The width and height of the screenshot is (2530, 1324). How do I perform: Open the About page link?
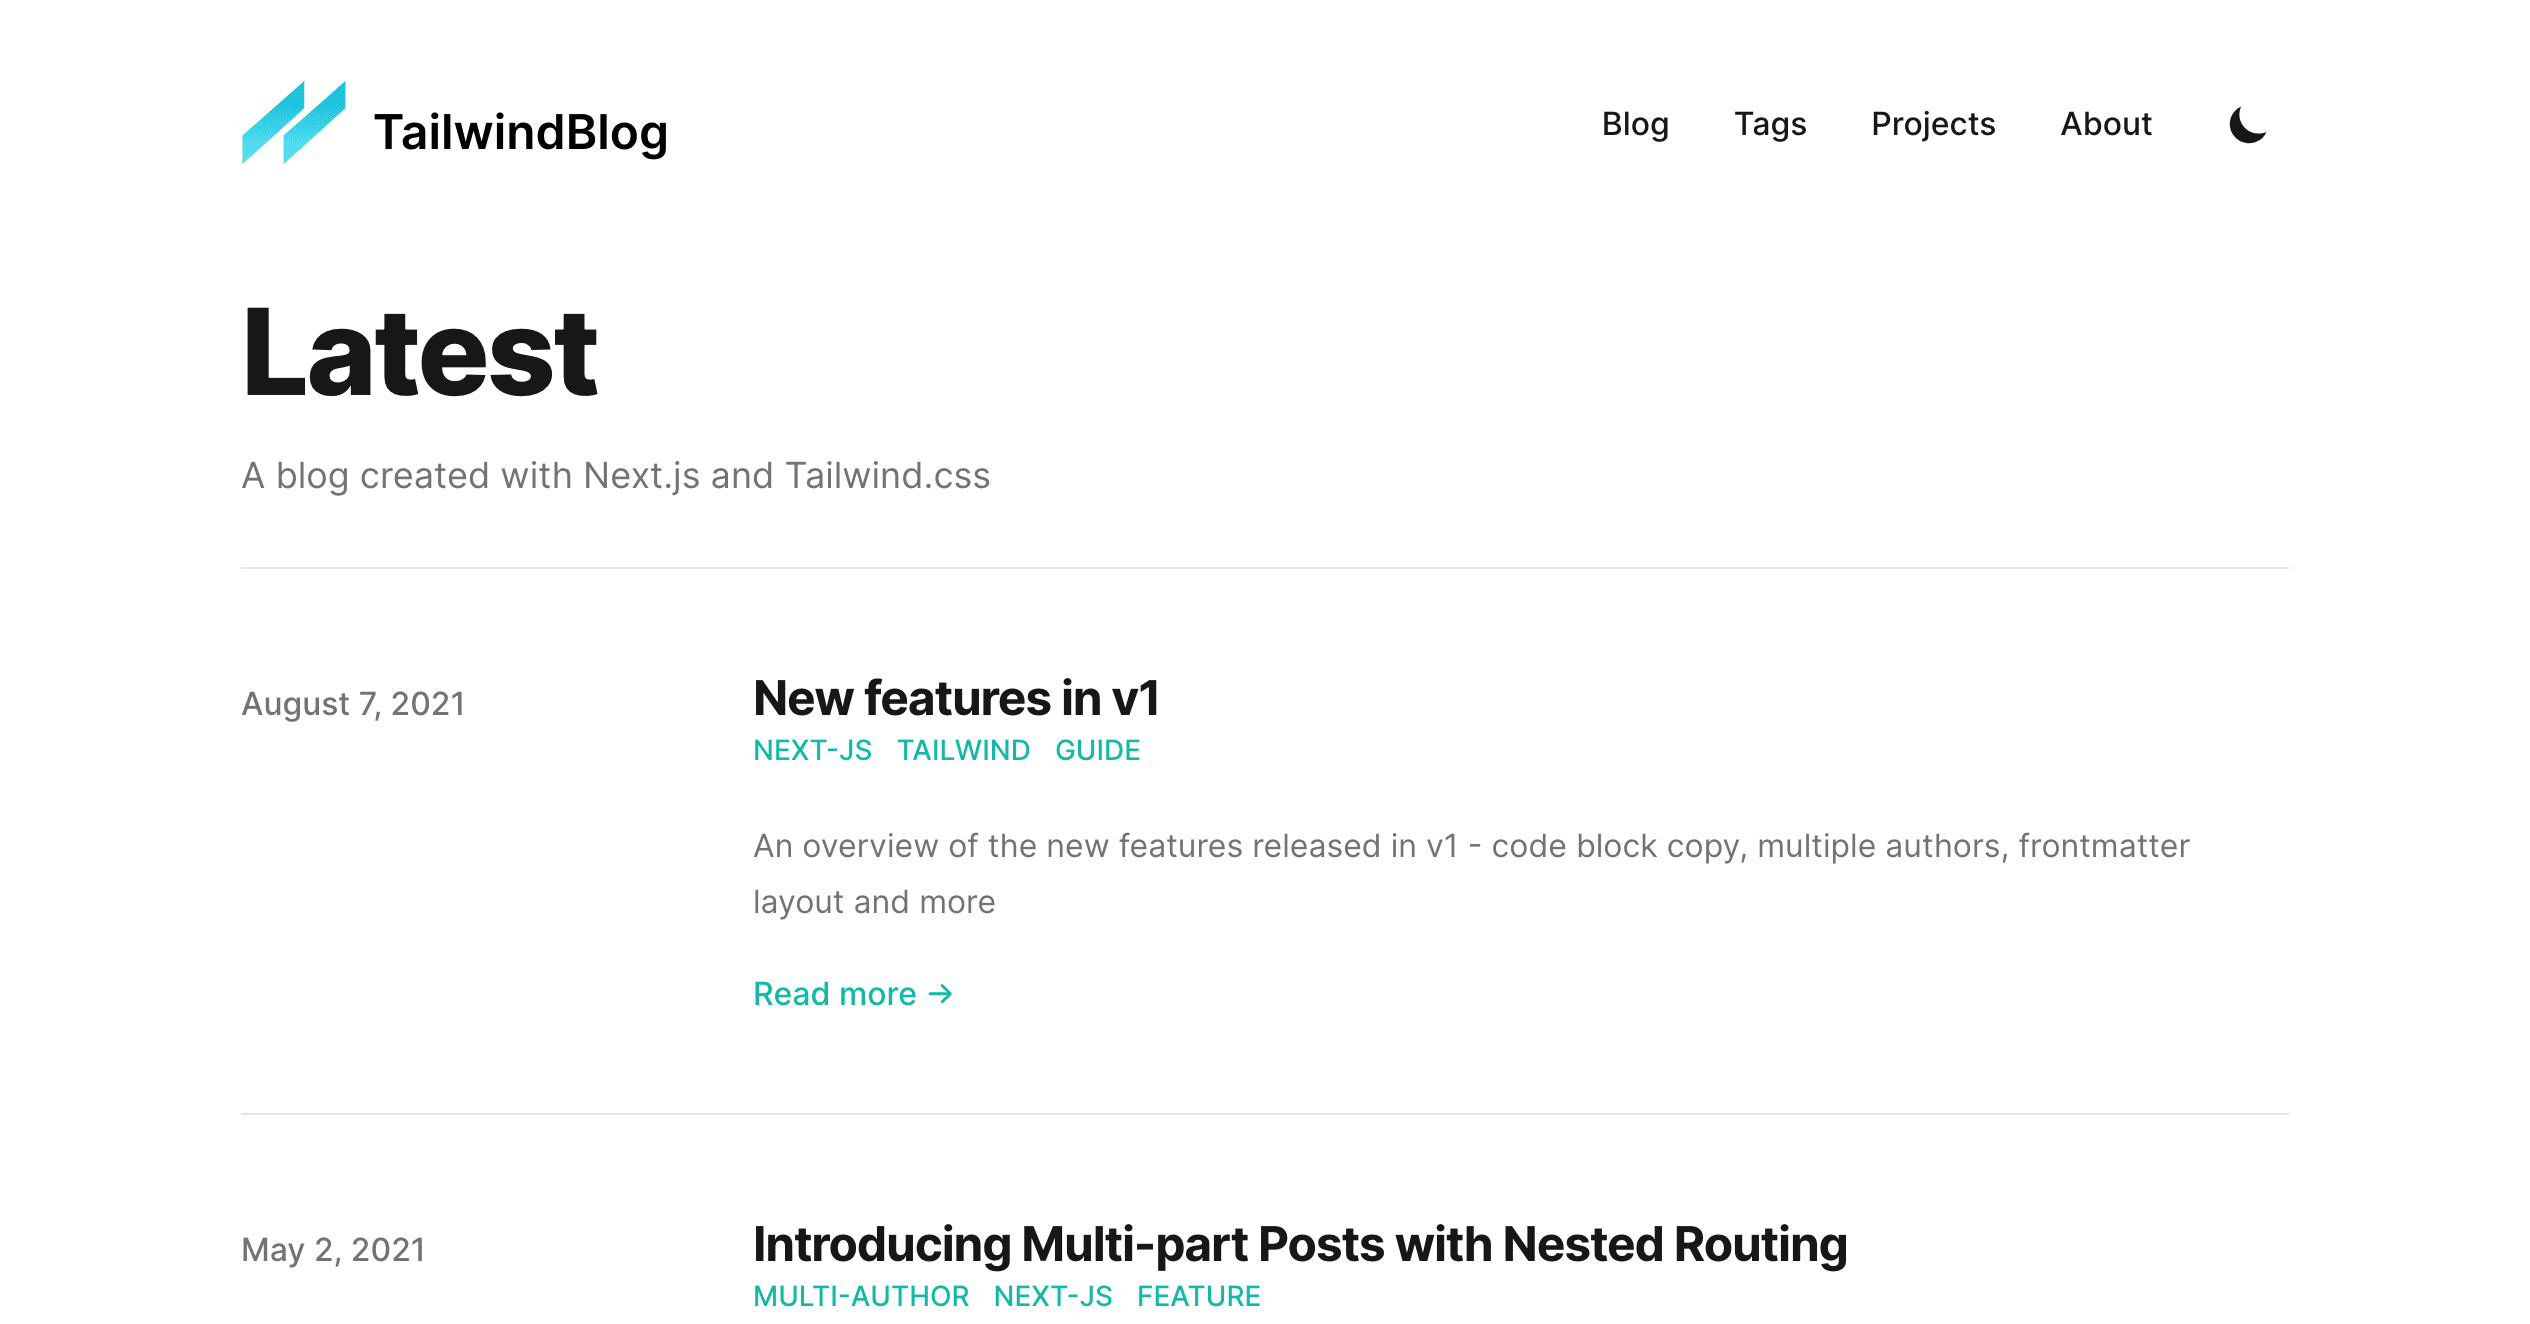(x=2106, y=124)
